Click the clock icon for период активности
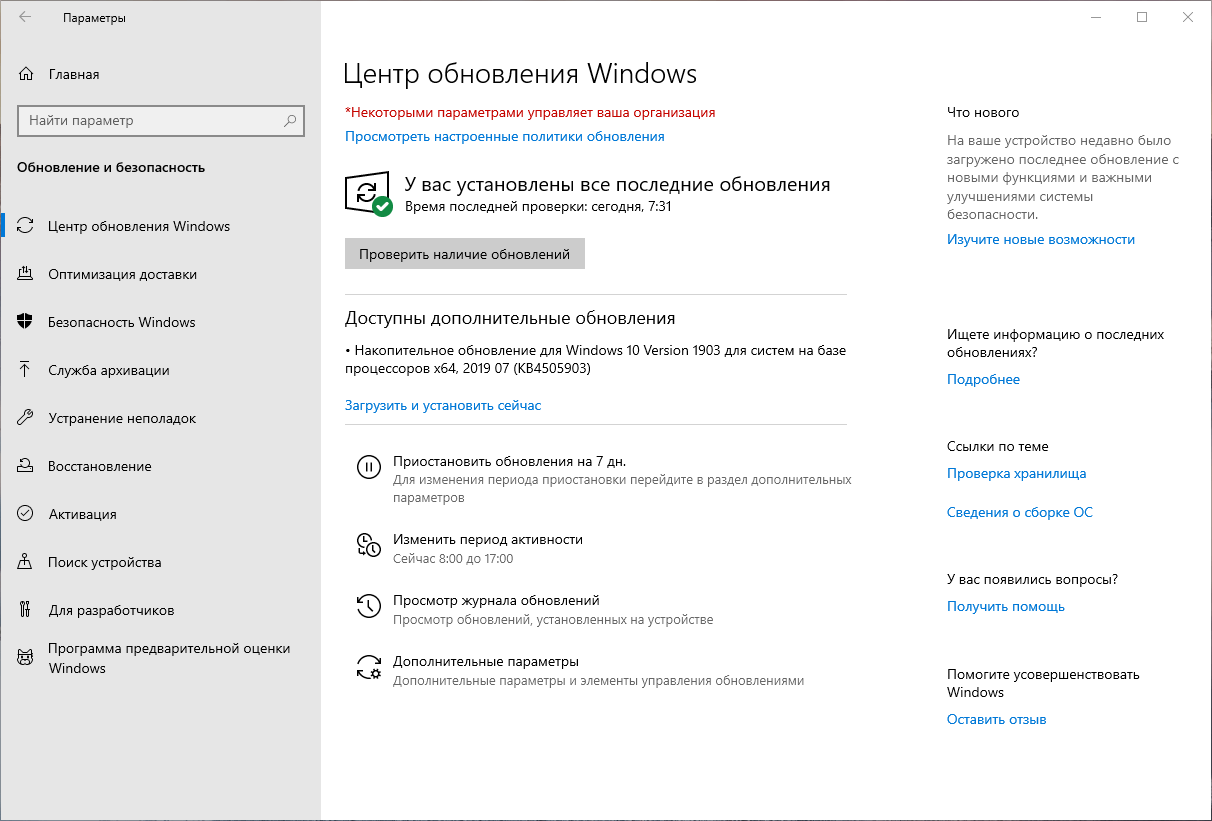 point(367,545)
